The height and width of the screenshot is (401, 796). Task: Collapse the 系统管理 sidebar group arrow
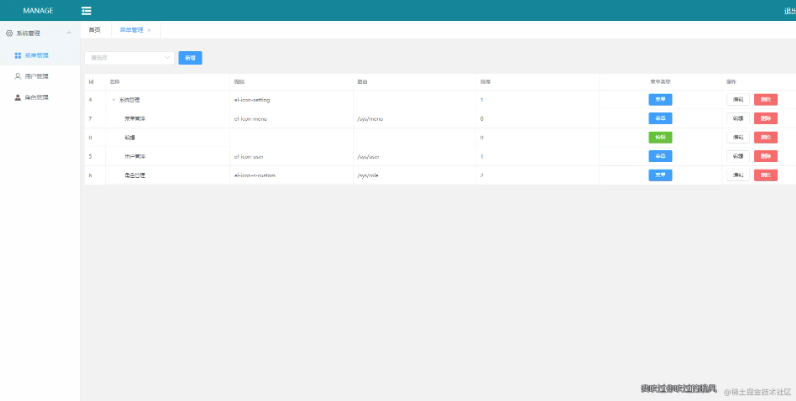[69, 33]
